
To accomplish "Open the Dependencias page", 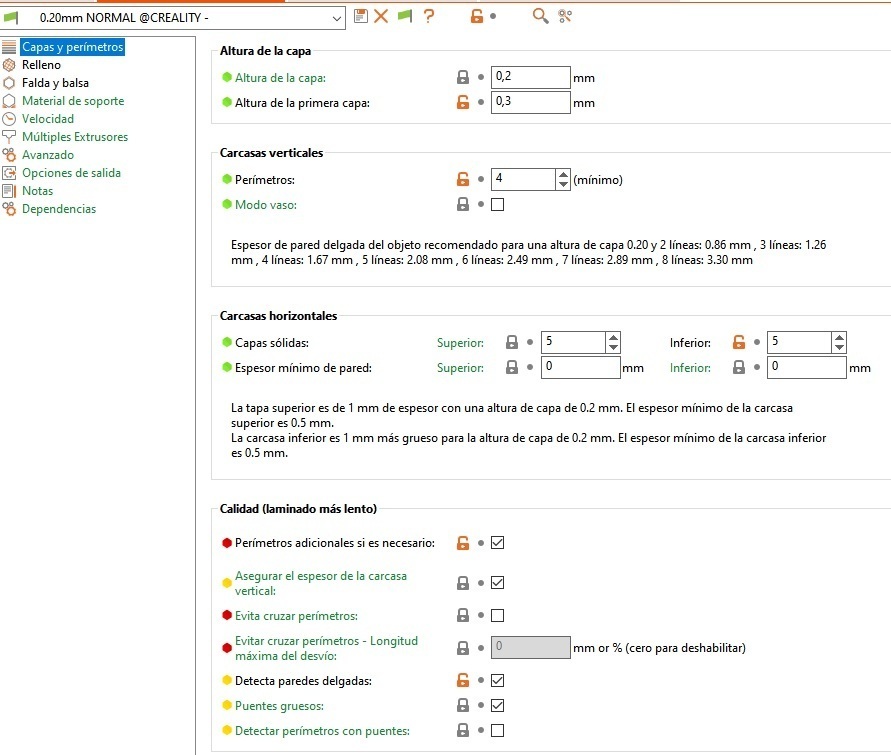I will tap(59, 209).
